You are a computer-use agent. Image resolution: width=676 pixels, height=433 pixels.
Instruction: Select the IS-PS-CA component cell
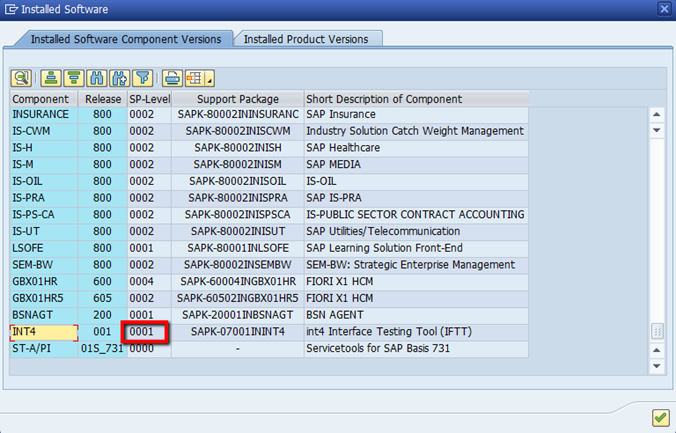[44, 215]
